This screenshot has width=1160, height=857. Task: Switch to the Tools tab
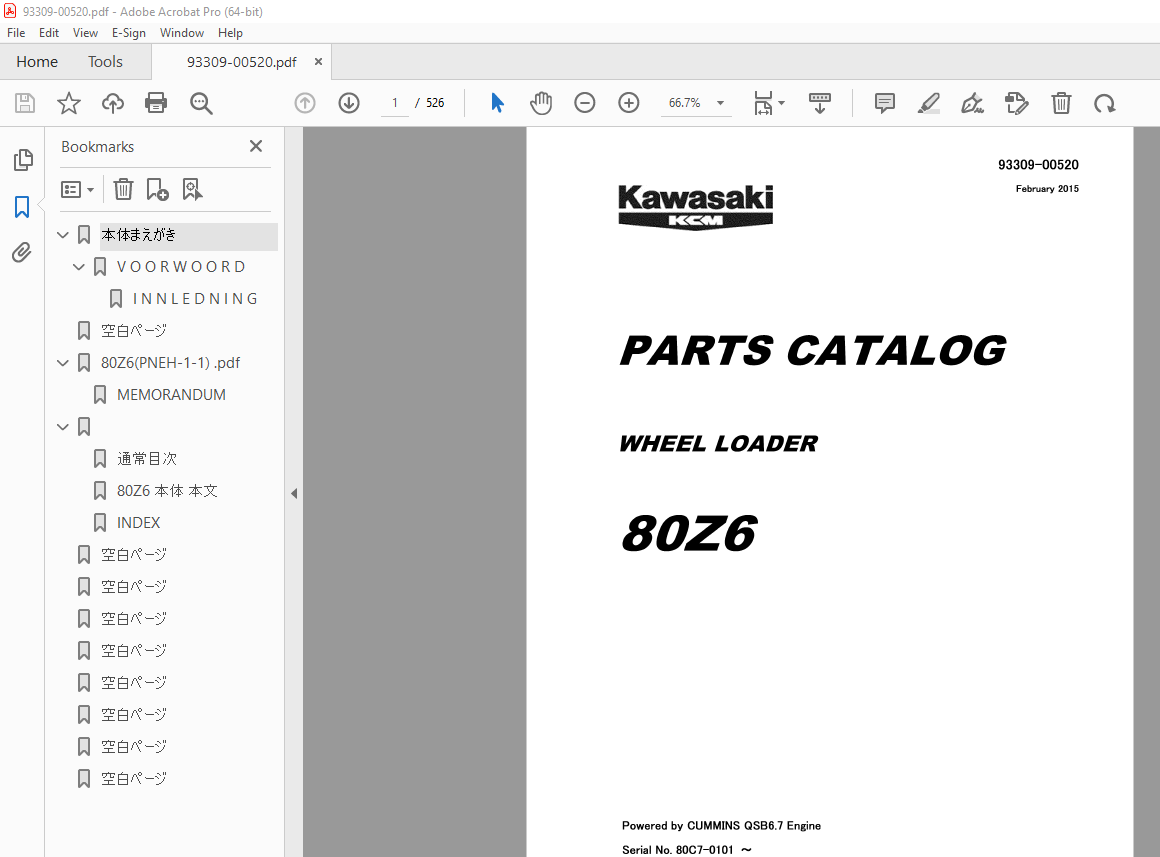[105, 61]
